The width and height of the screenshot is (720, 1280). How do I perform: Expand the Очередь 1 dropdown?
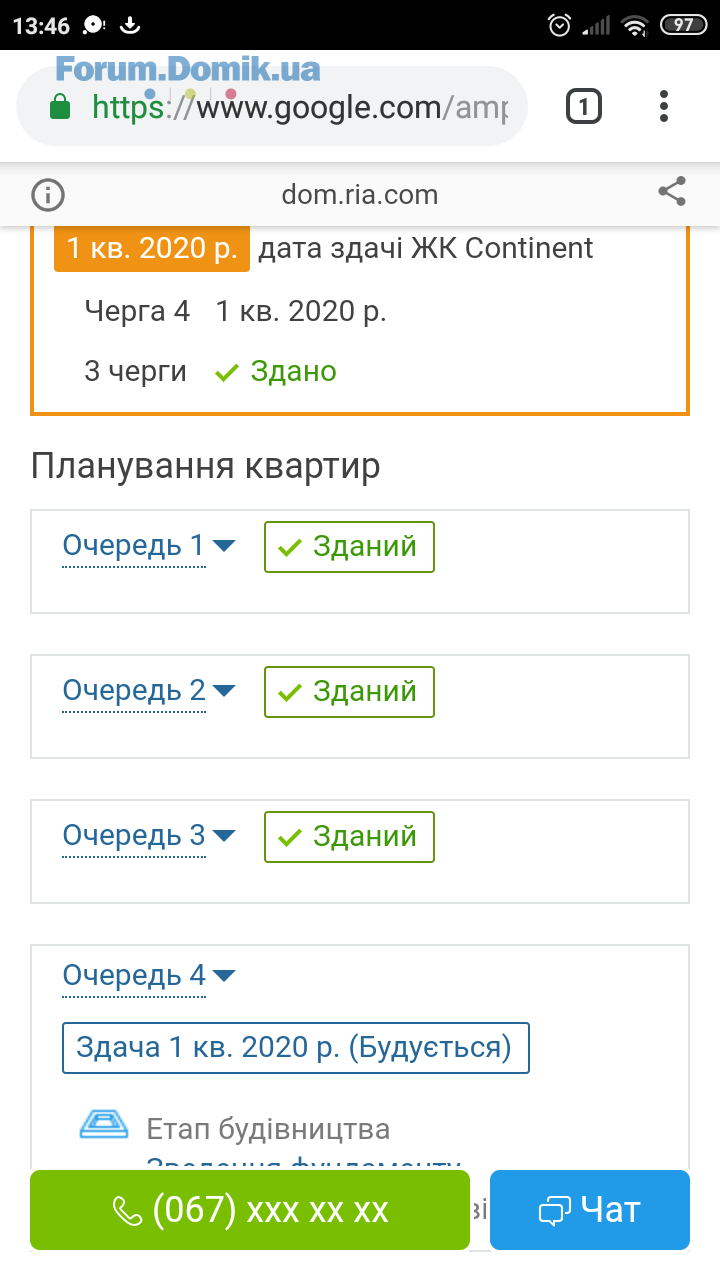pos(149,546)
